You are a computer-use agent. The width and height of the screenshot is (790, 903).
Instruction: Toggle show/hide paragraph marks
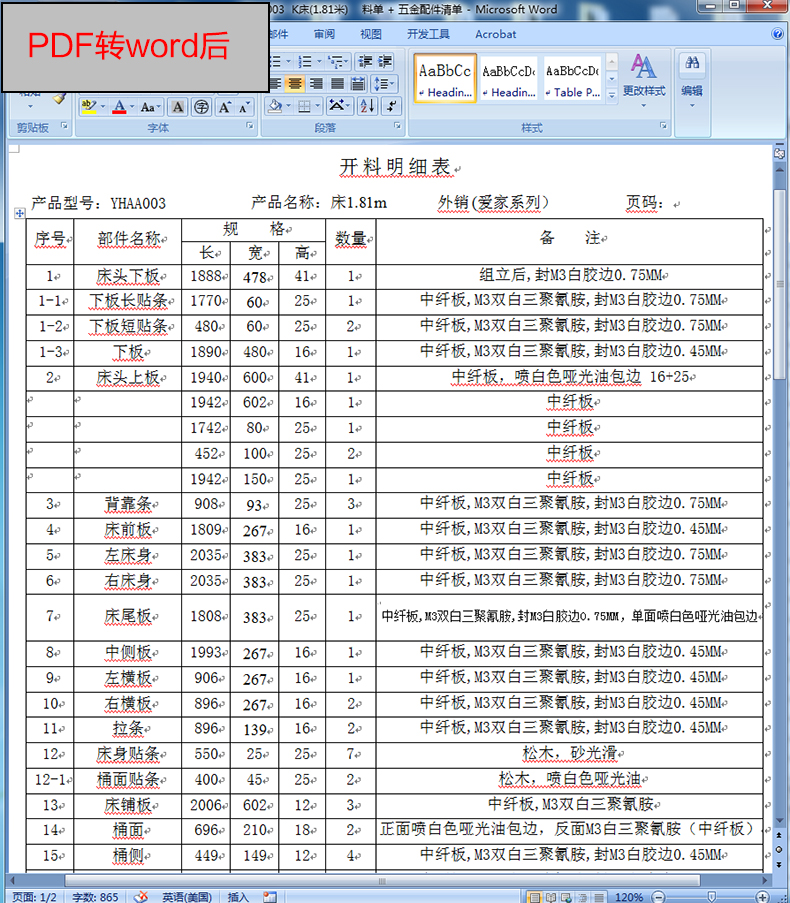pos(391,106)
